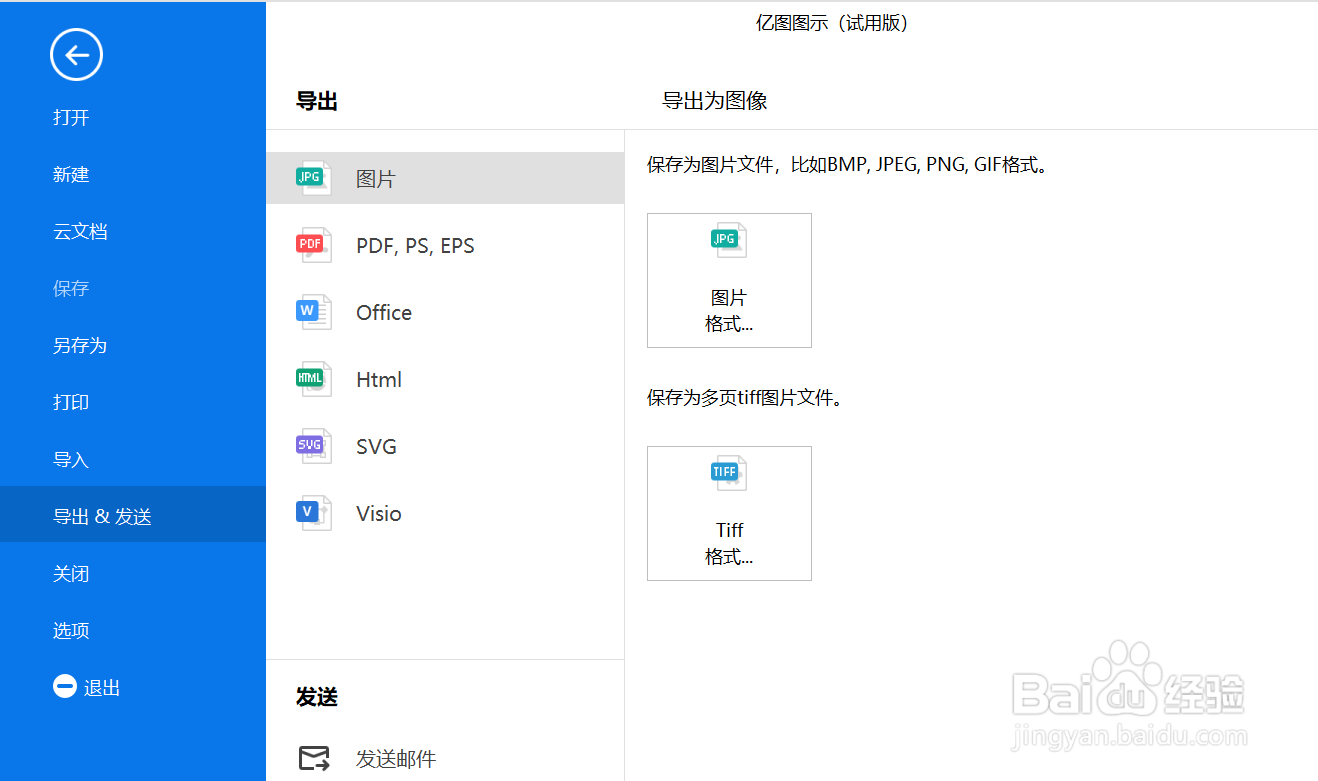The image size is (1318, 781).
Task: Click the TIFF file icon in Tiff card
Action: (x=729, y=472)
